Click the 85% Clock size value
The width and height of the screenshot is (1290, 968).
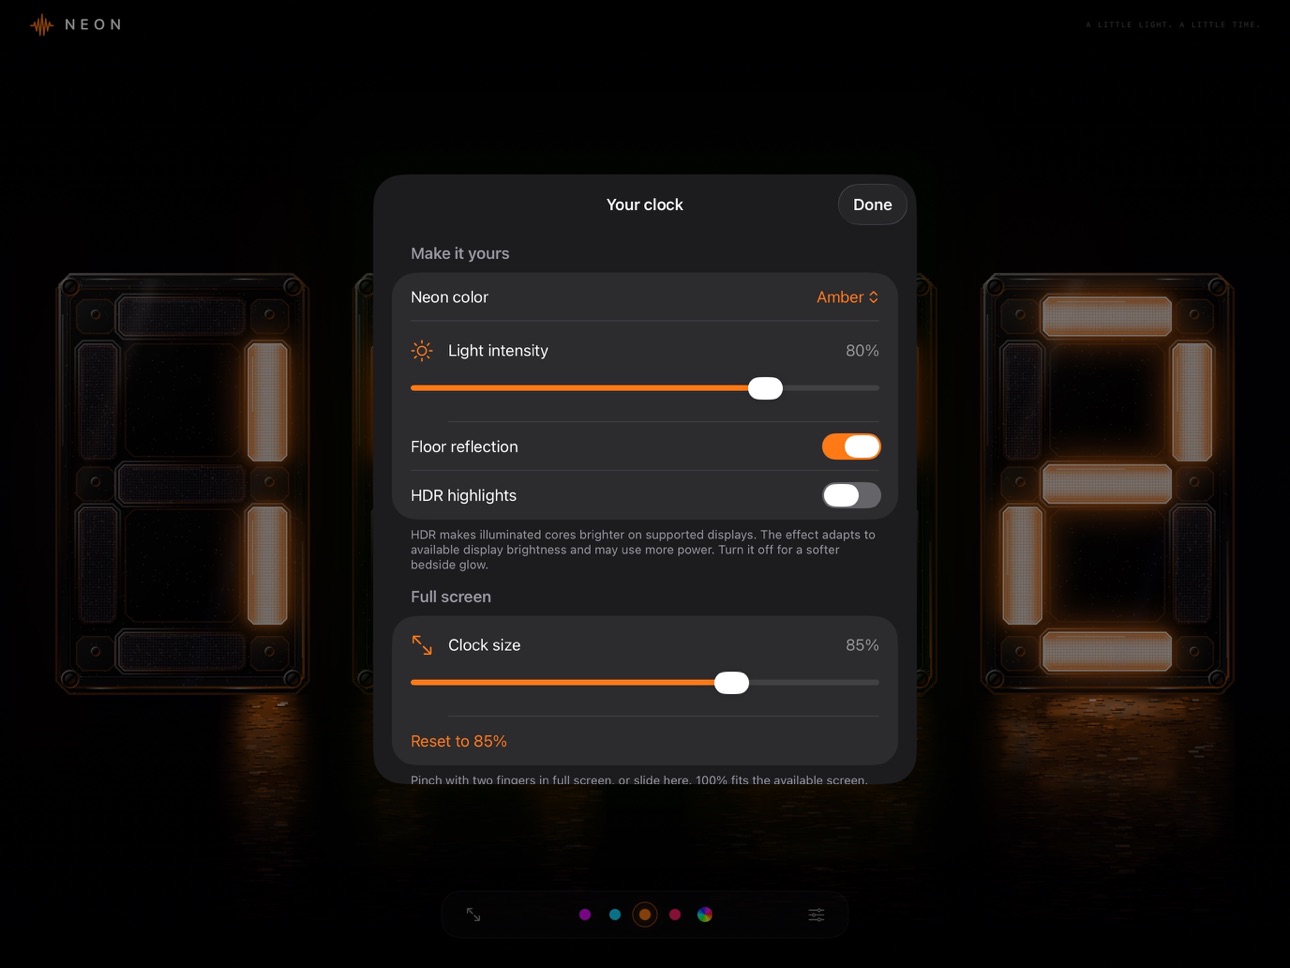click(x=862, y=645)
